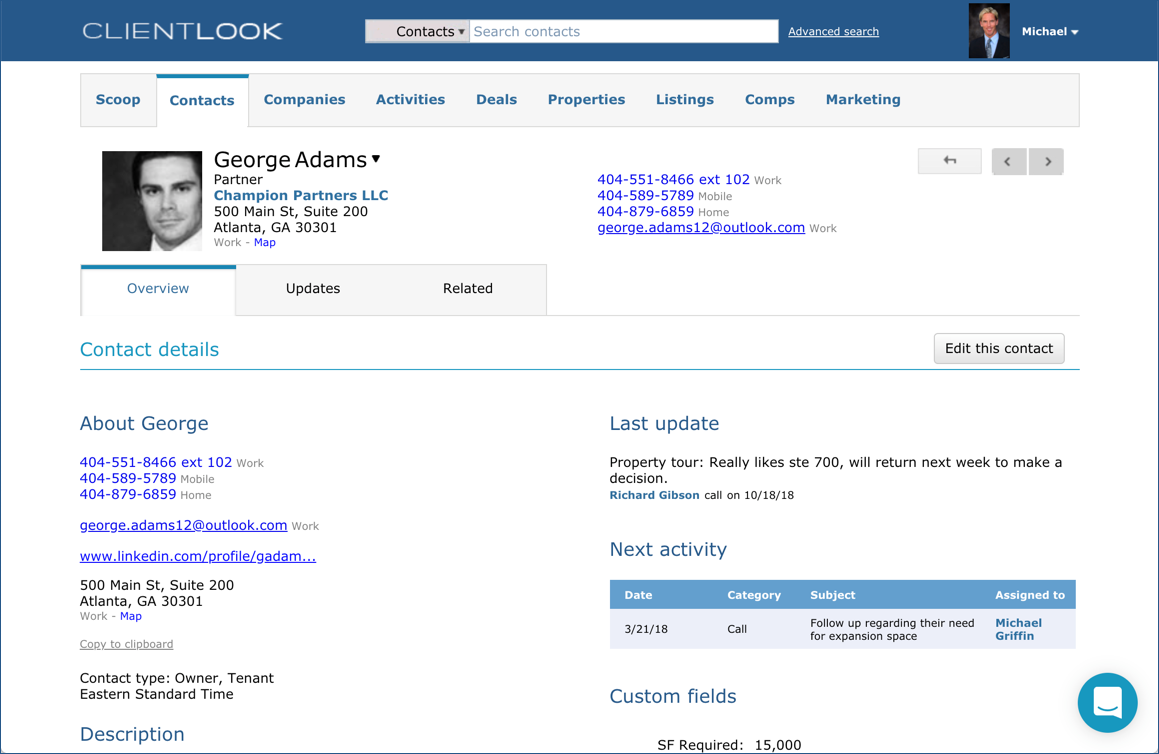Open the Deals tab
Screen dimensions: 1159x754
pyautogui.click(x=496, y=100)
